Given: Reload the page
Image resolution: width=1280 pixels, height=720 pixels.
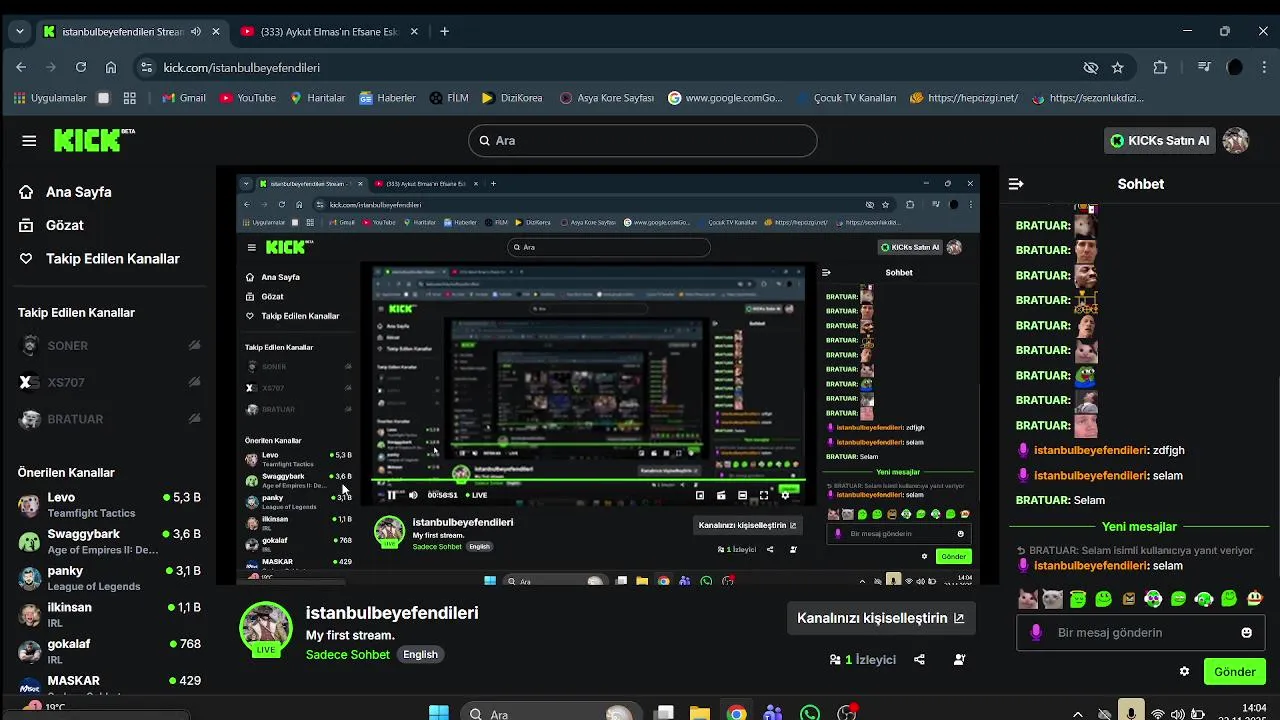Looking at the screenshot, I should [x=81, y=68].
